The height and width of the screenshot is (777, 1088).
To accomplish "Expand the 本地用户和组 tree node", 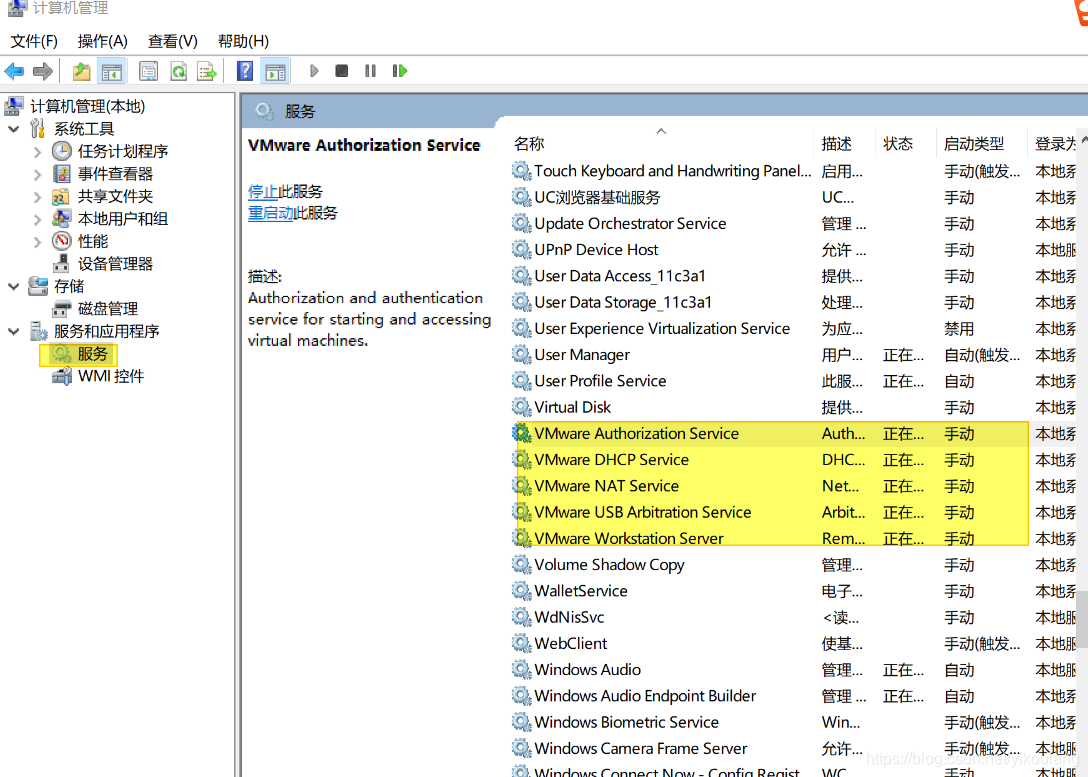I will [x=37, y=219].
